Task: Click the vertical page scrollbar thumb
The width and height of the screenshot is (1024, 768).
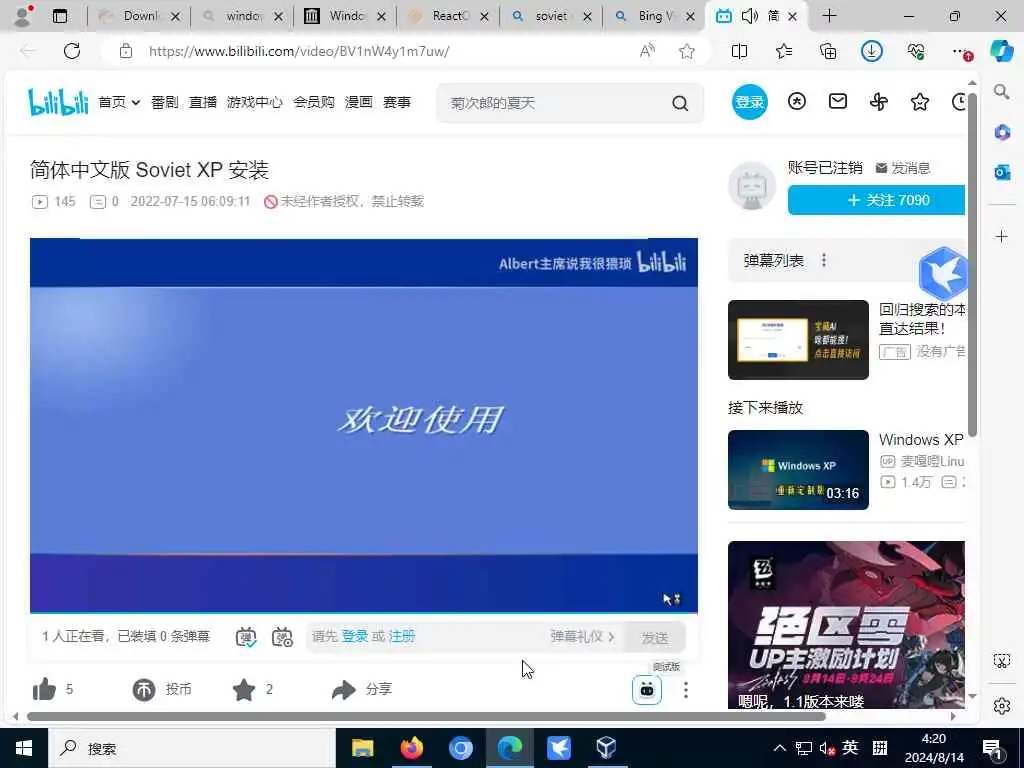Action: click(x=972, y=265)
